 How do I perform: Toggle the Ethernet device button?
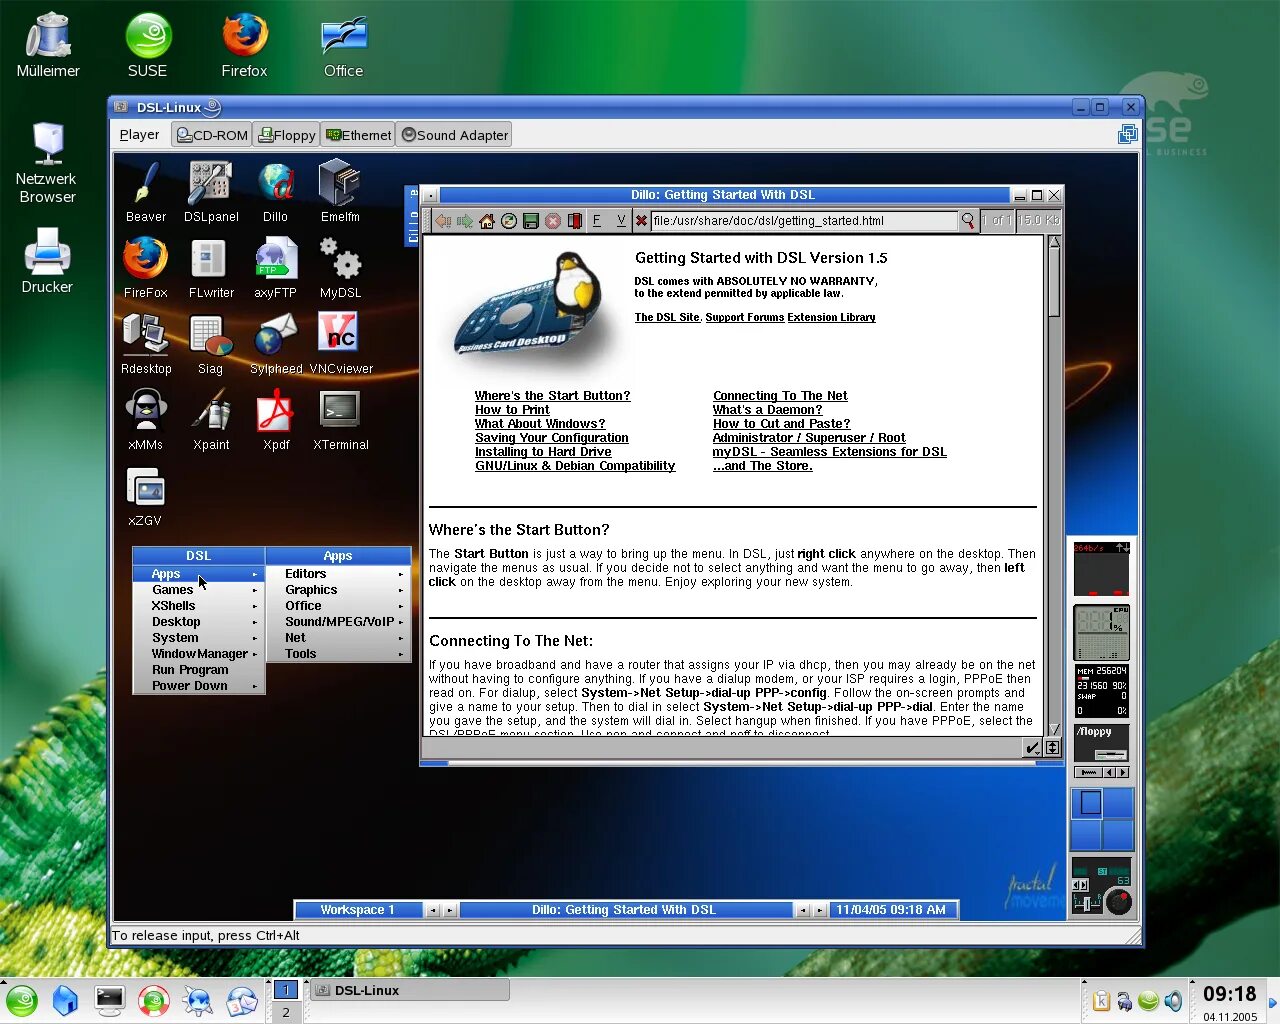coord(358,135)
